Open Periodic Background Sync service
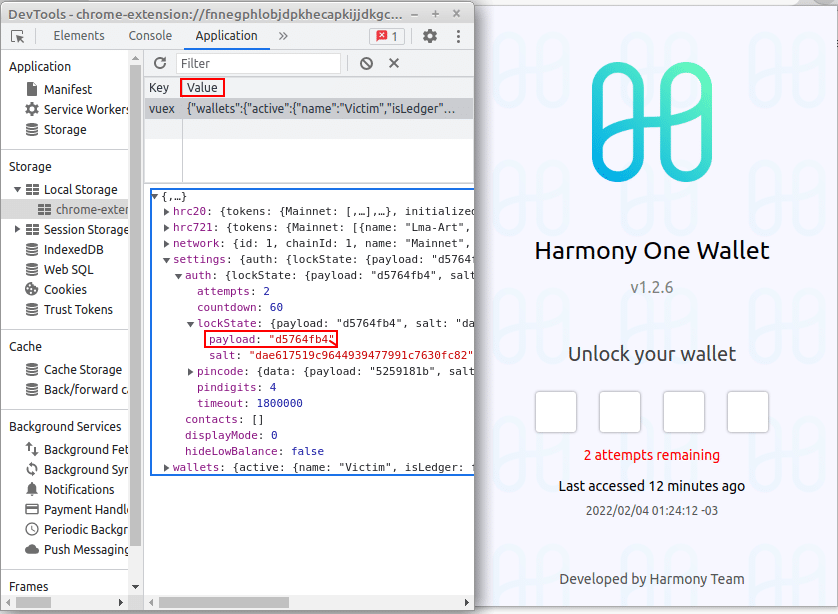This screenshot has width=838, height=614. (77, 530)
